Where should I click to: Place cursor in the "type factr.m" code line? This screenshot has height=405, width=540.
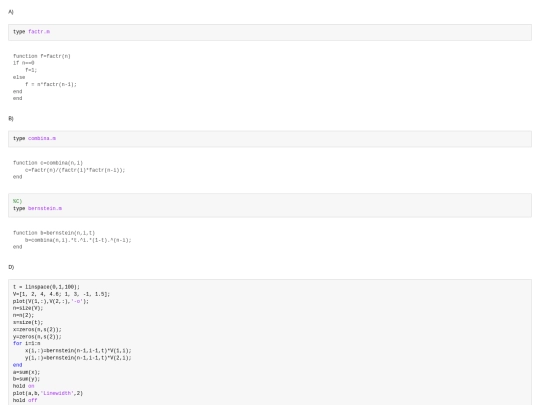coord(31,32)
